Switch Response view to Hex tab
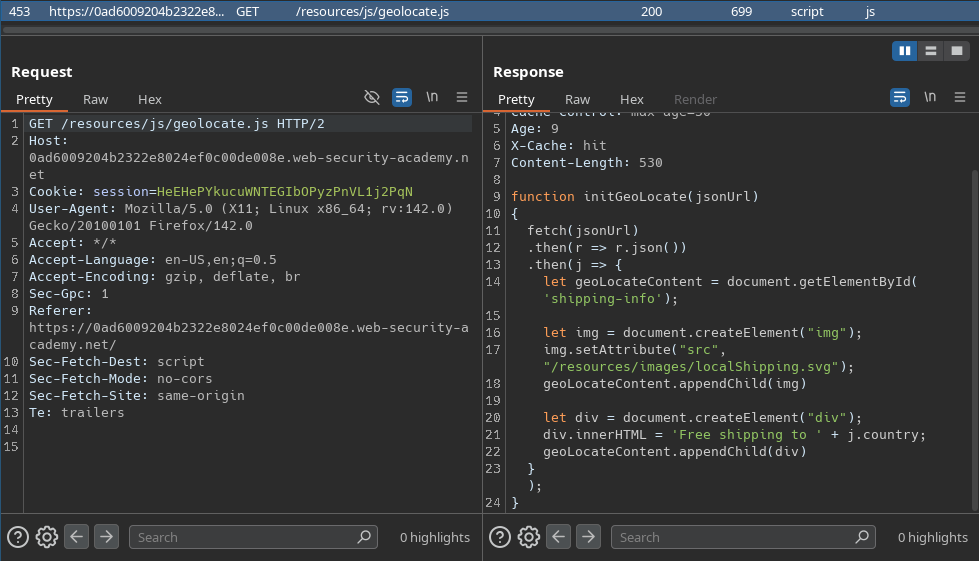This screenshot has width=979, height=561. click(x=632, y=99)
